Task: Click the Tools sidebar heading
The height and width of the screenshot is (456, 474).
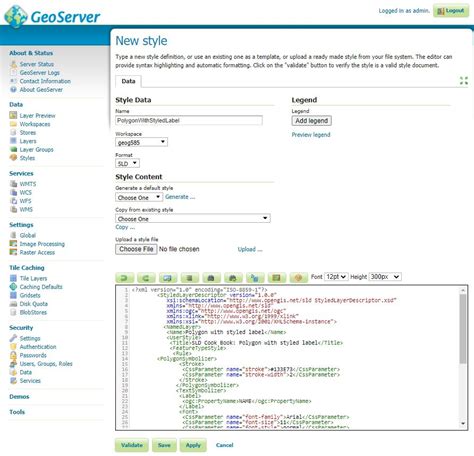Action: point(17,412)
